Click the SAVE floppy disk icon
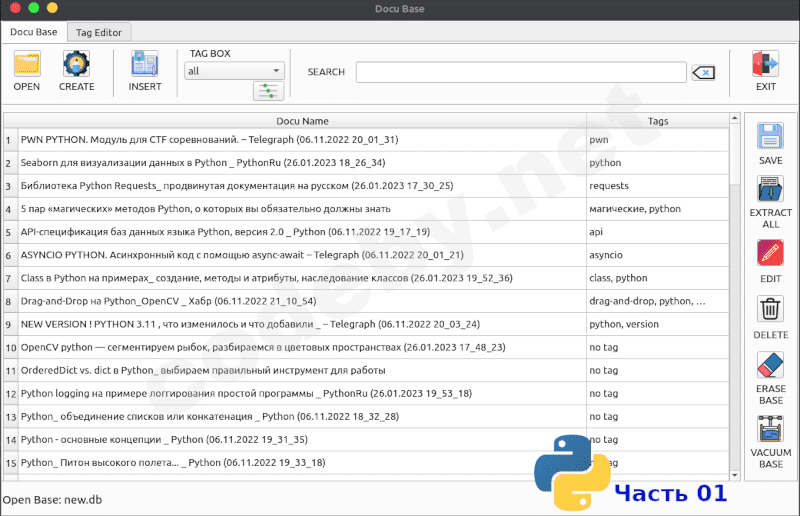The image size is (800, 516). (770, 136)
